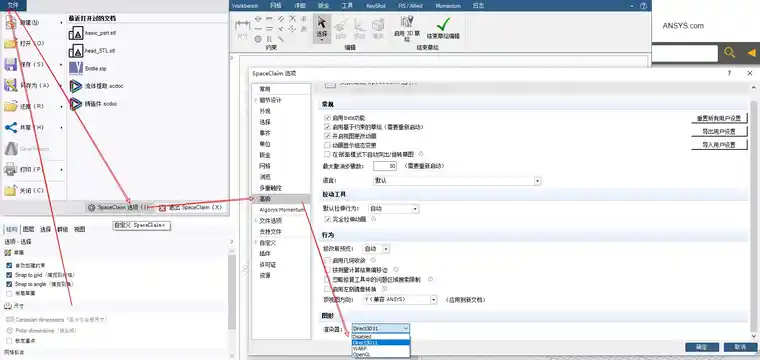Image resolution: width=760 pixels, height=360 pixels.
Task: Click the yellow search magnifier icon
Action: click(729, 53)
